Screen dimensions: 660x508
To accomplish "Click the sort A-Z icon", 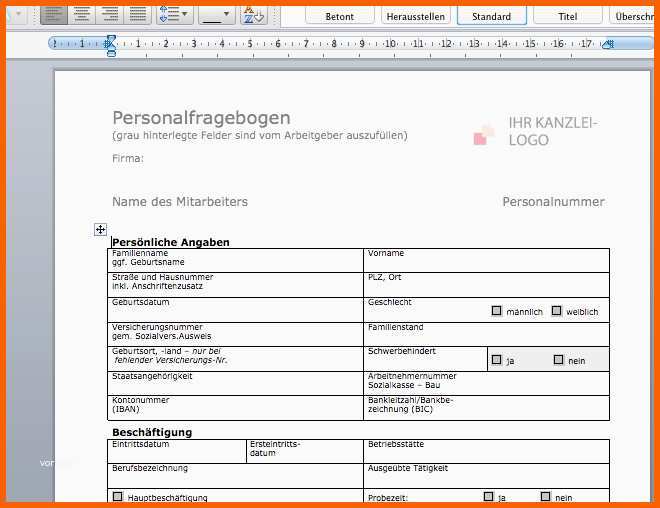I will tap(254, 15).
